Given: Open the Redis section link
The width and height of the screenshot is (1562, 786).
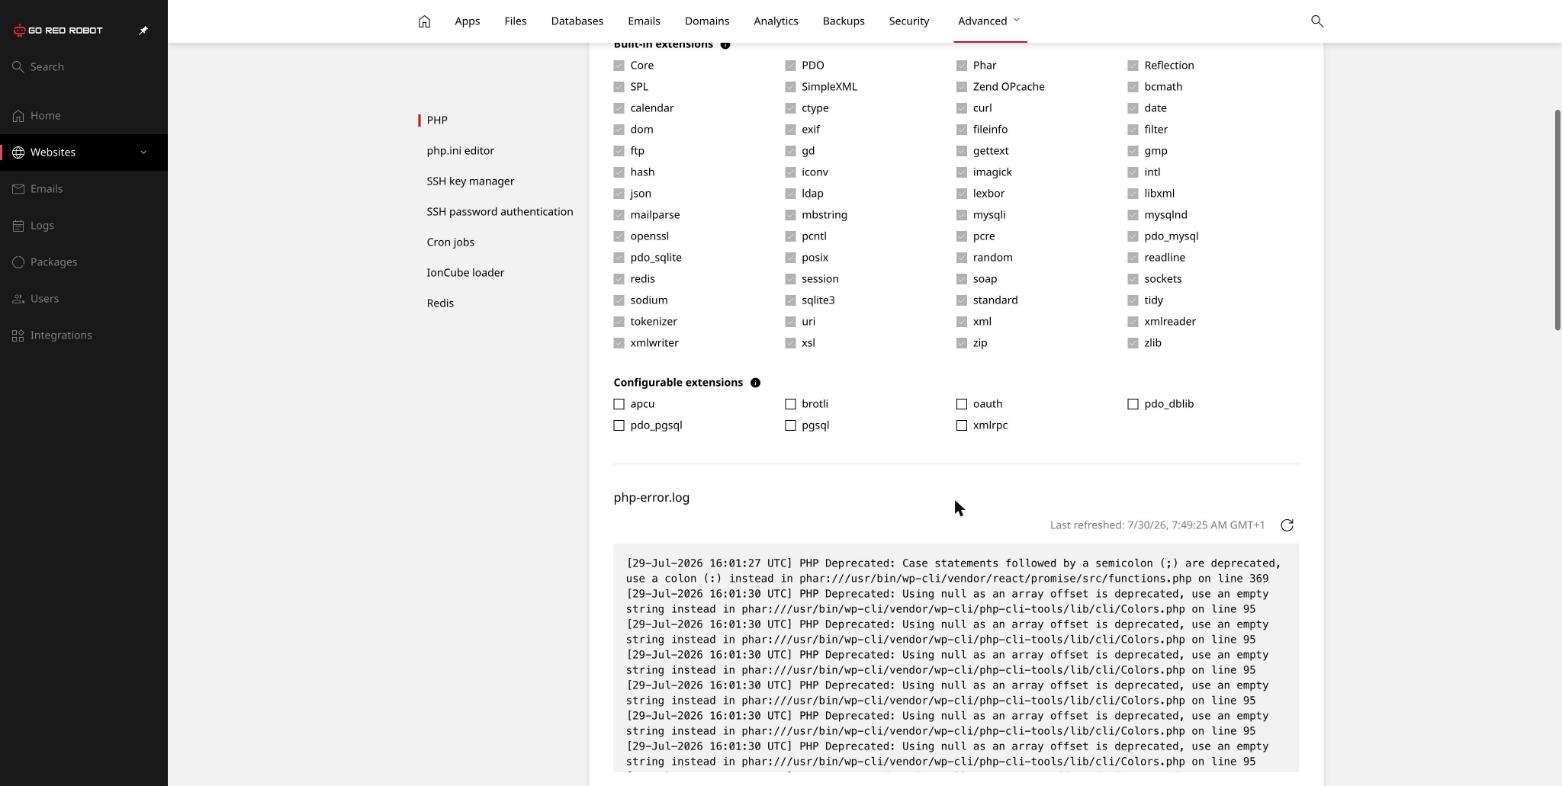Looking at the screenshot, I should (440, 303).
